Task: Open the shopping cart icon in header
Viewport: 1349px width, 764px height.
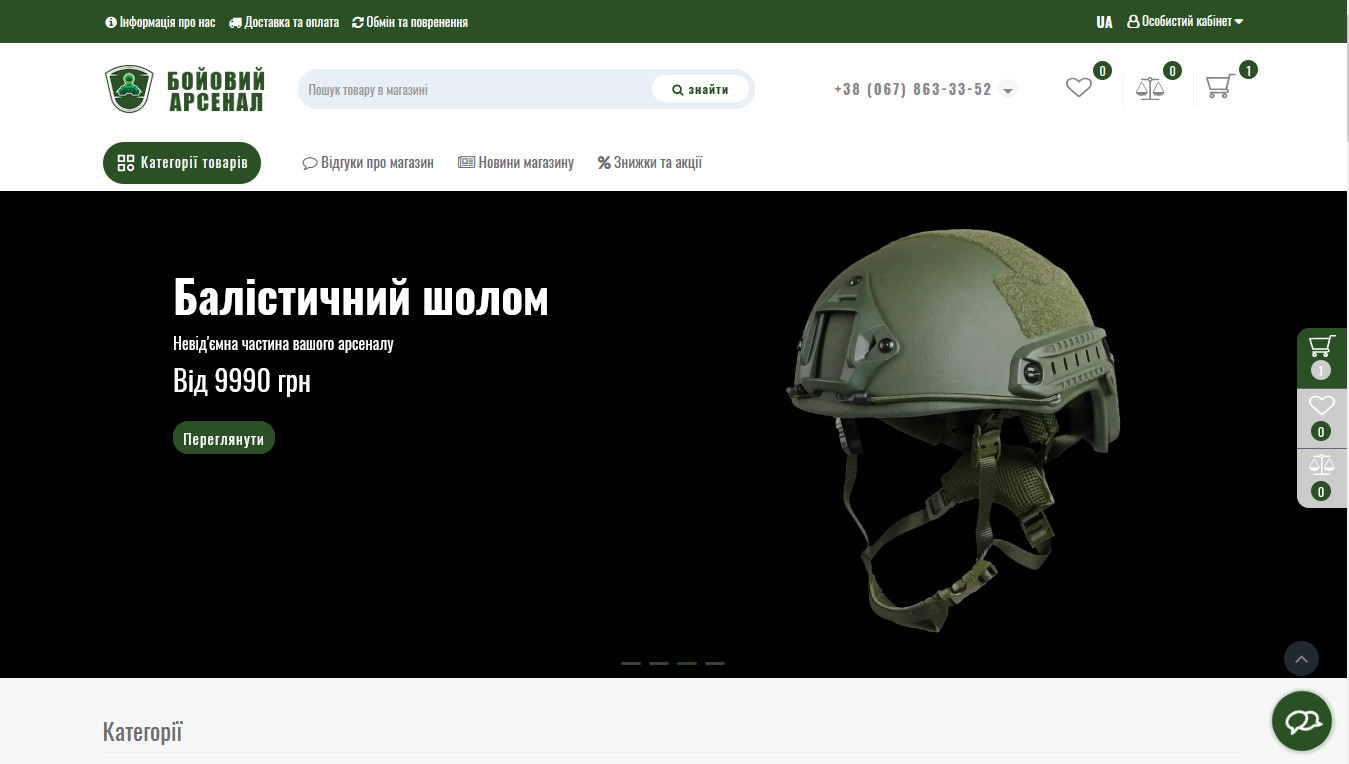Action: coord(1218,88)
